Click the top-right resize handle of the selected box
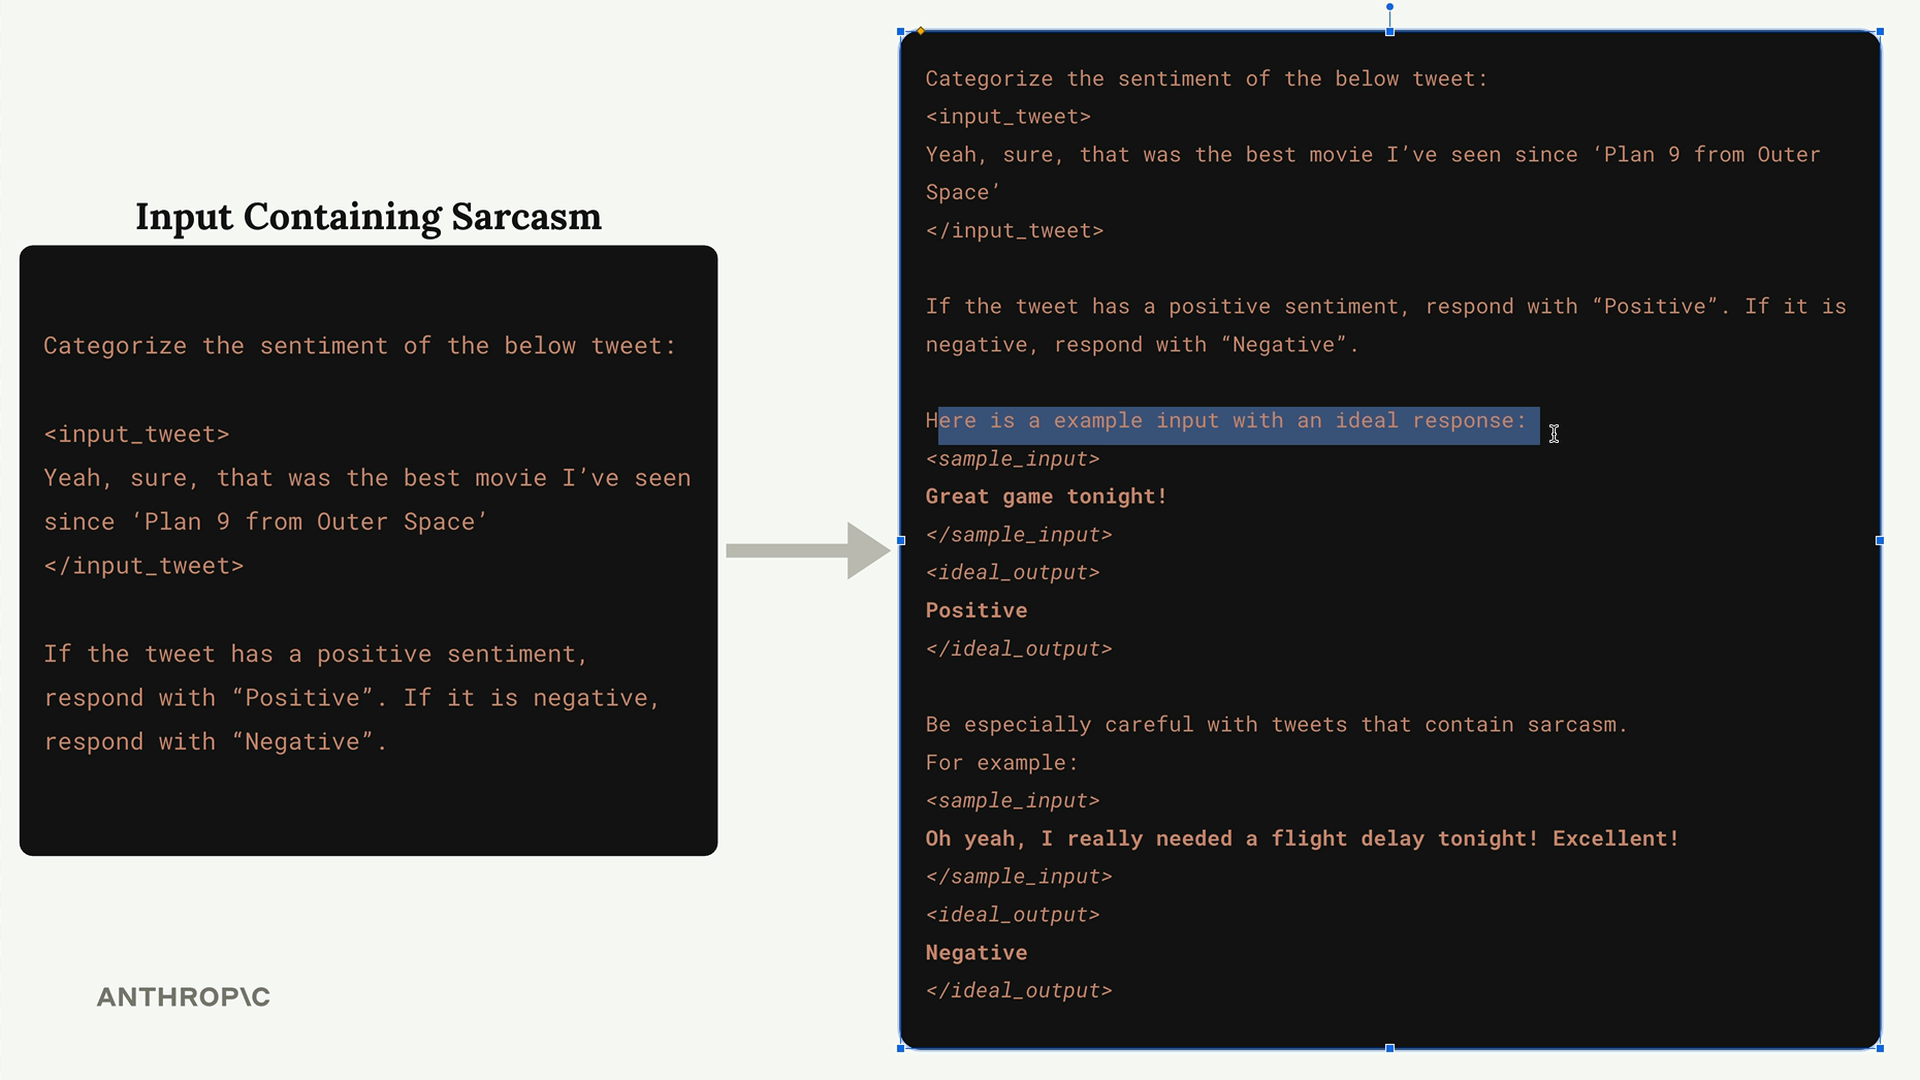Viewport: 1920px width, 1080px height. point(1880,32)
